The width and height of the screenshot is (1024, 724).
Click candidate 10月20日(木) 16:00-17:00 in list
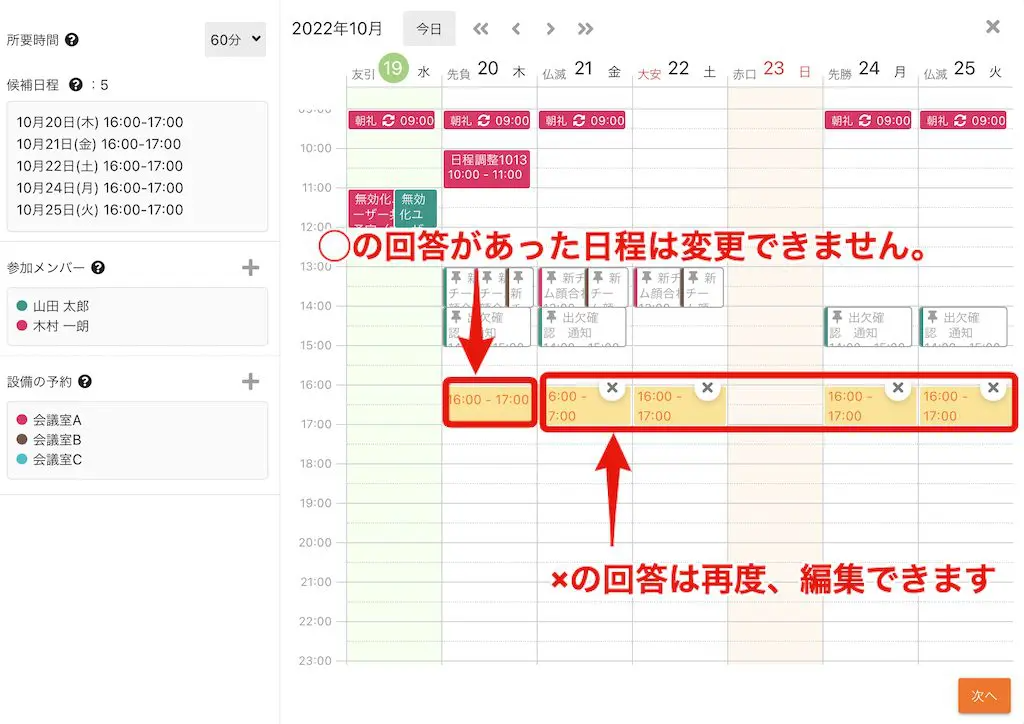pyautogui.click(x=100, y=122)
